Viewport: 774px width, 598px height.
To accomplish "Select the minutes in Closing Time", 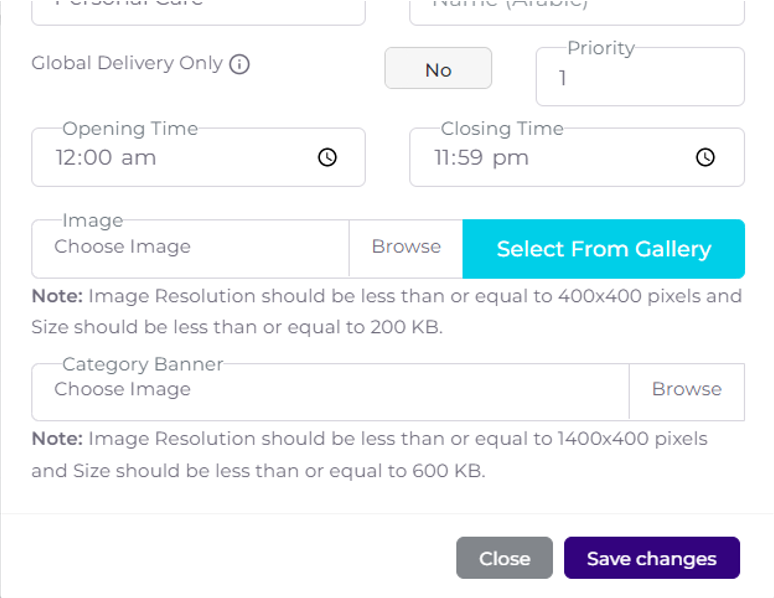I will [474, 157].
